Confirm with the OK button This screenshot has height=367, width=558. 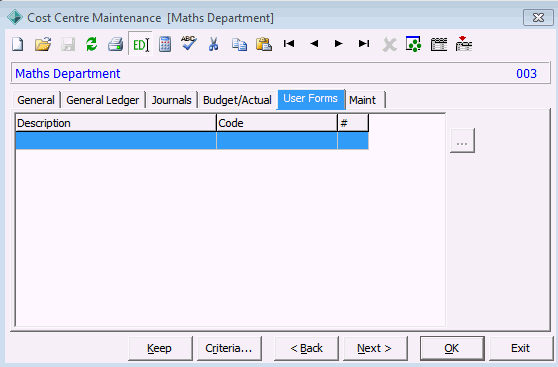(452, 348)
